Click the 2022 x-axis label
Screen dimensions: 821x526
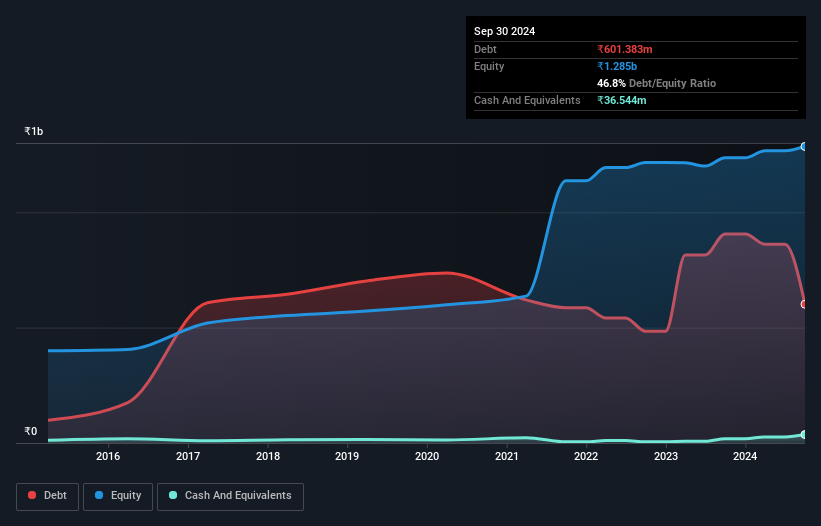(586, 456)
